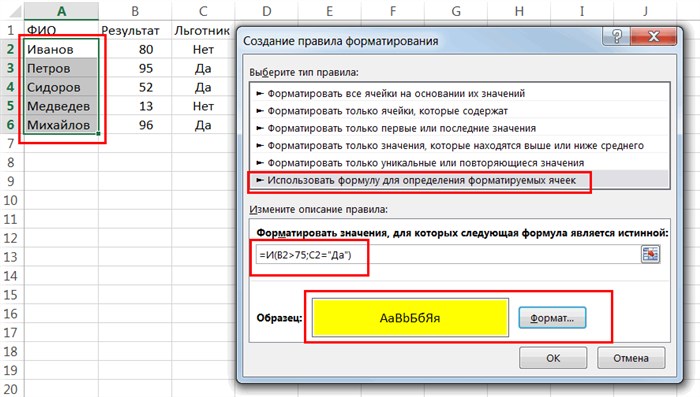
Task: Select 'Использовать формулу для определения форматируемых ячеек'
Action: point(459,180)
